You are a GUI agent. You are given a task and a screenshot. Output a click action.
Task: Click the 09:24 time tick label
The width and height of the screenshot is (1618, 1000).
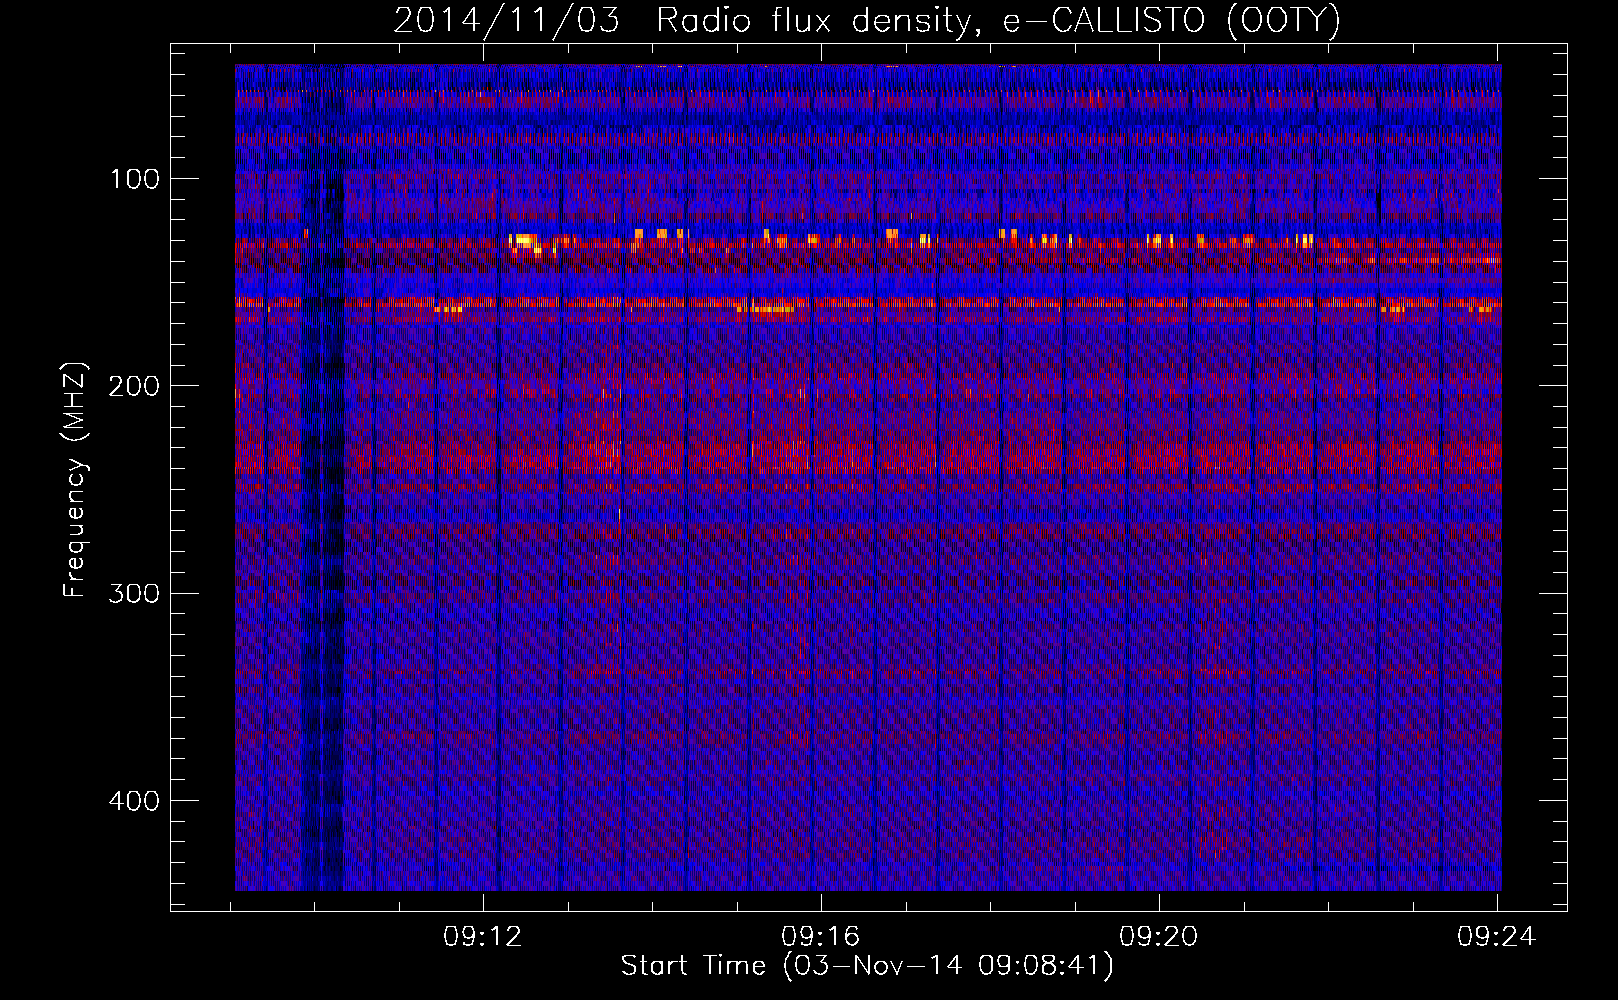coord(1497,937)
